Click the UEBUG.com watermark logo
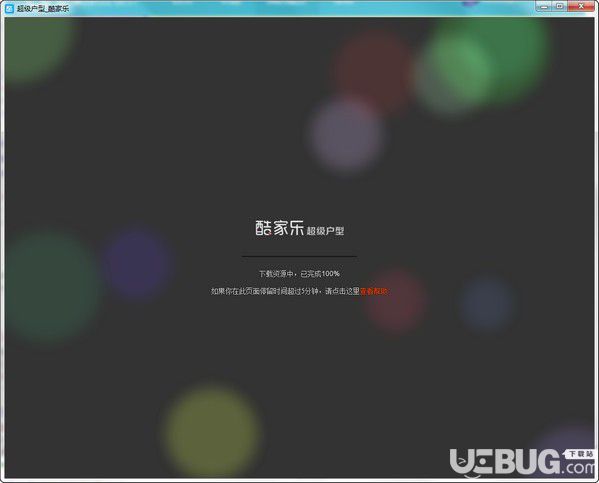 [x=522, y=464]
